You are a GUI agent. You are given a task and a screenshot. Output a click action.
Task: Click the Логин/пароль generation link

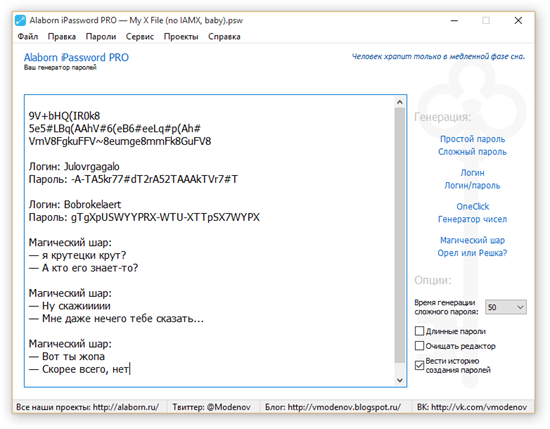[x=472, y=185]
